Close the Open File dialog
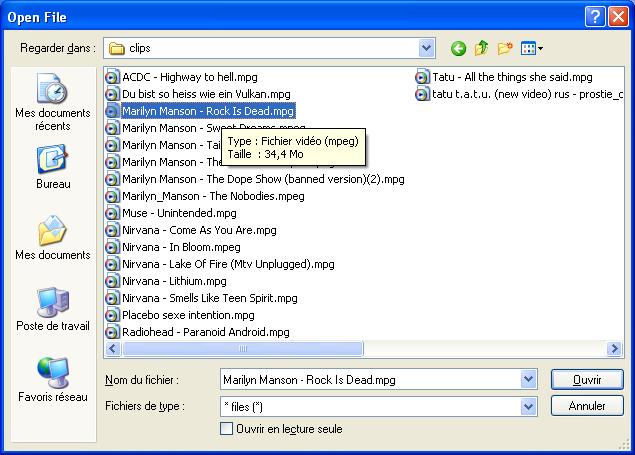 pos(618,17)
